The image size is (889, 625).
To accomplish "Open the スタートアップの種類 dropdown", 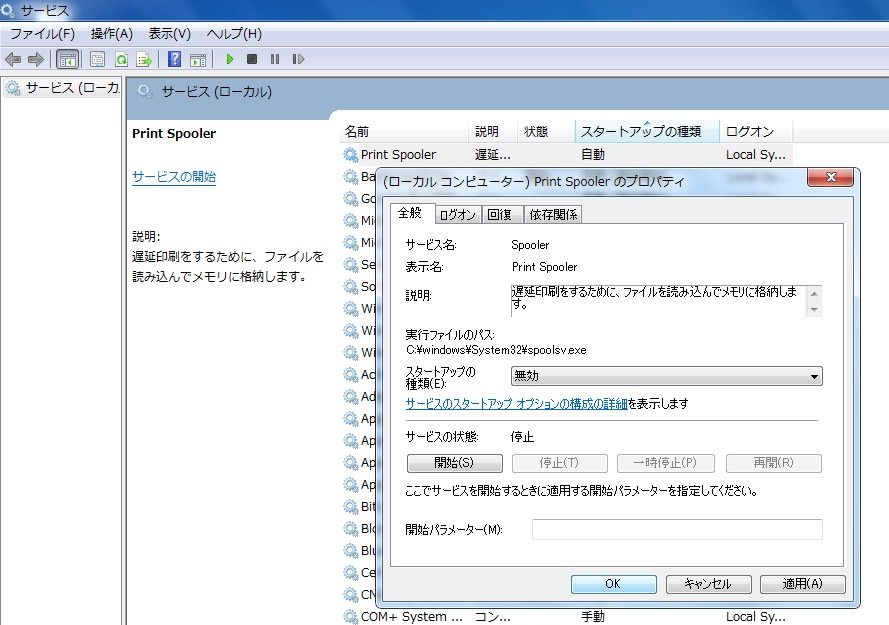I will click(x=666, y=376).
